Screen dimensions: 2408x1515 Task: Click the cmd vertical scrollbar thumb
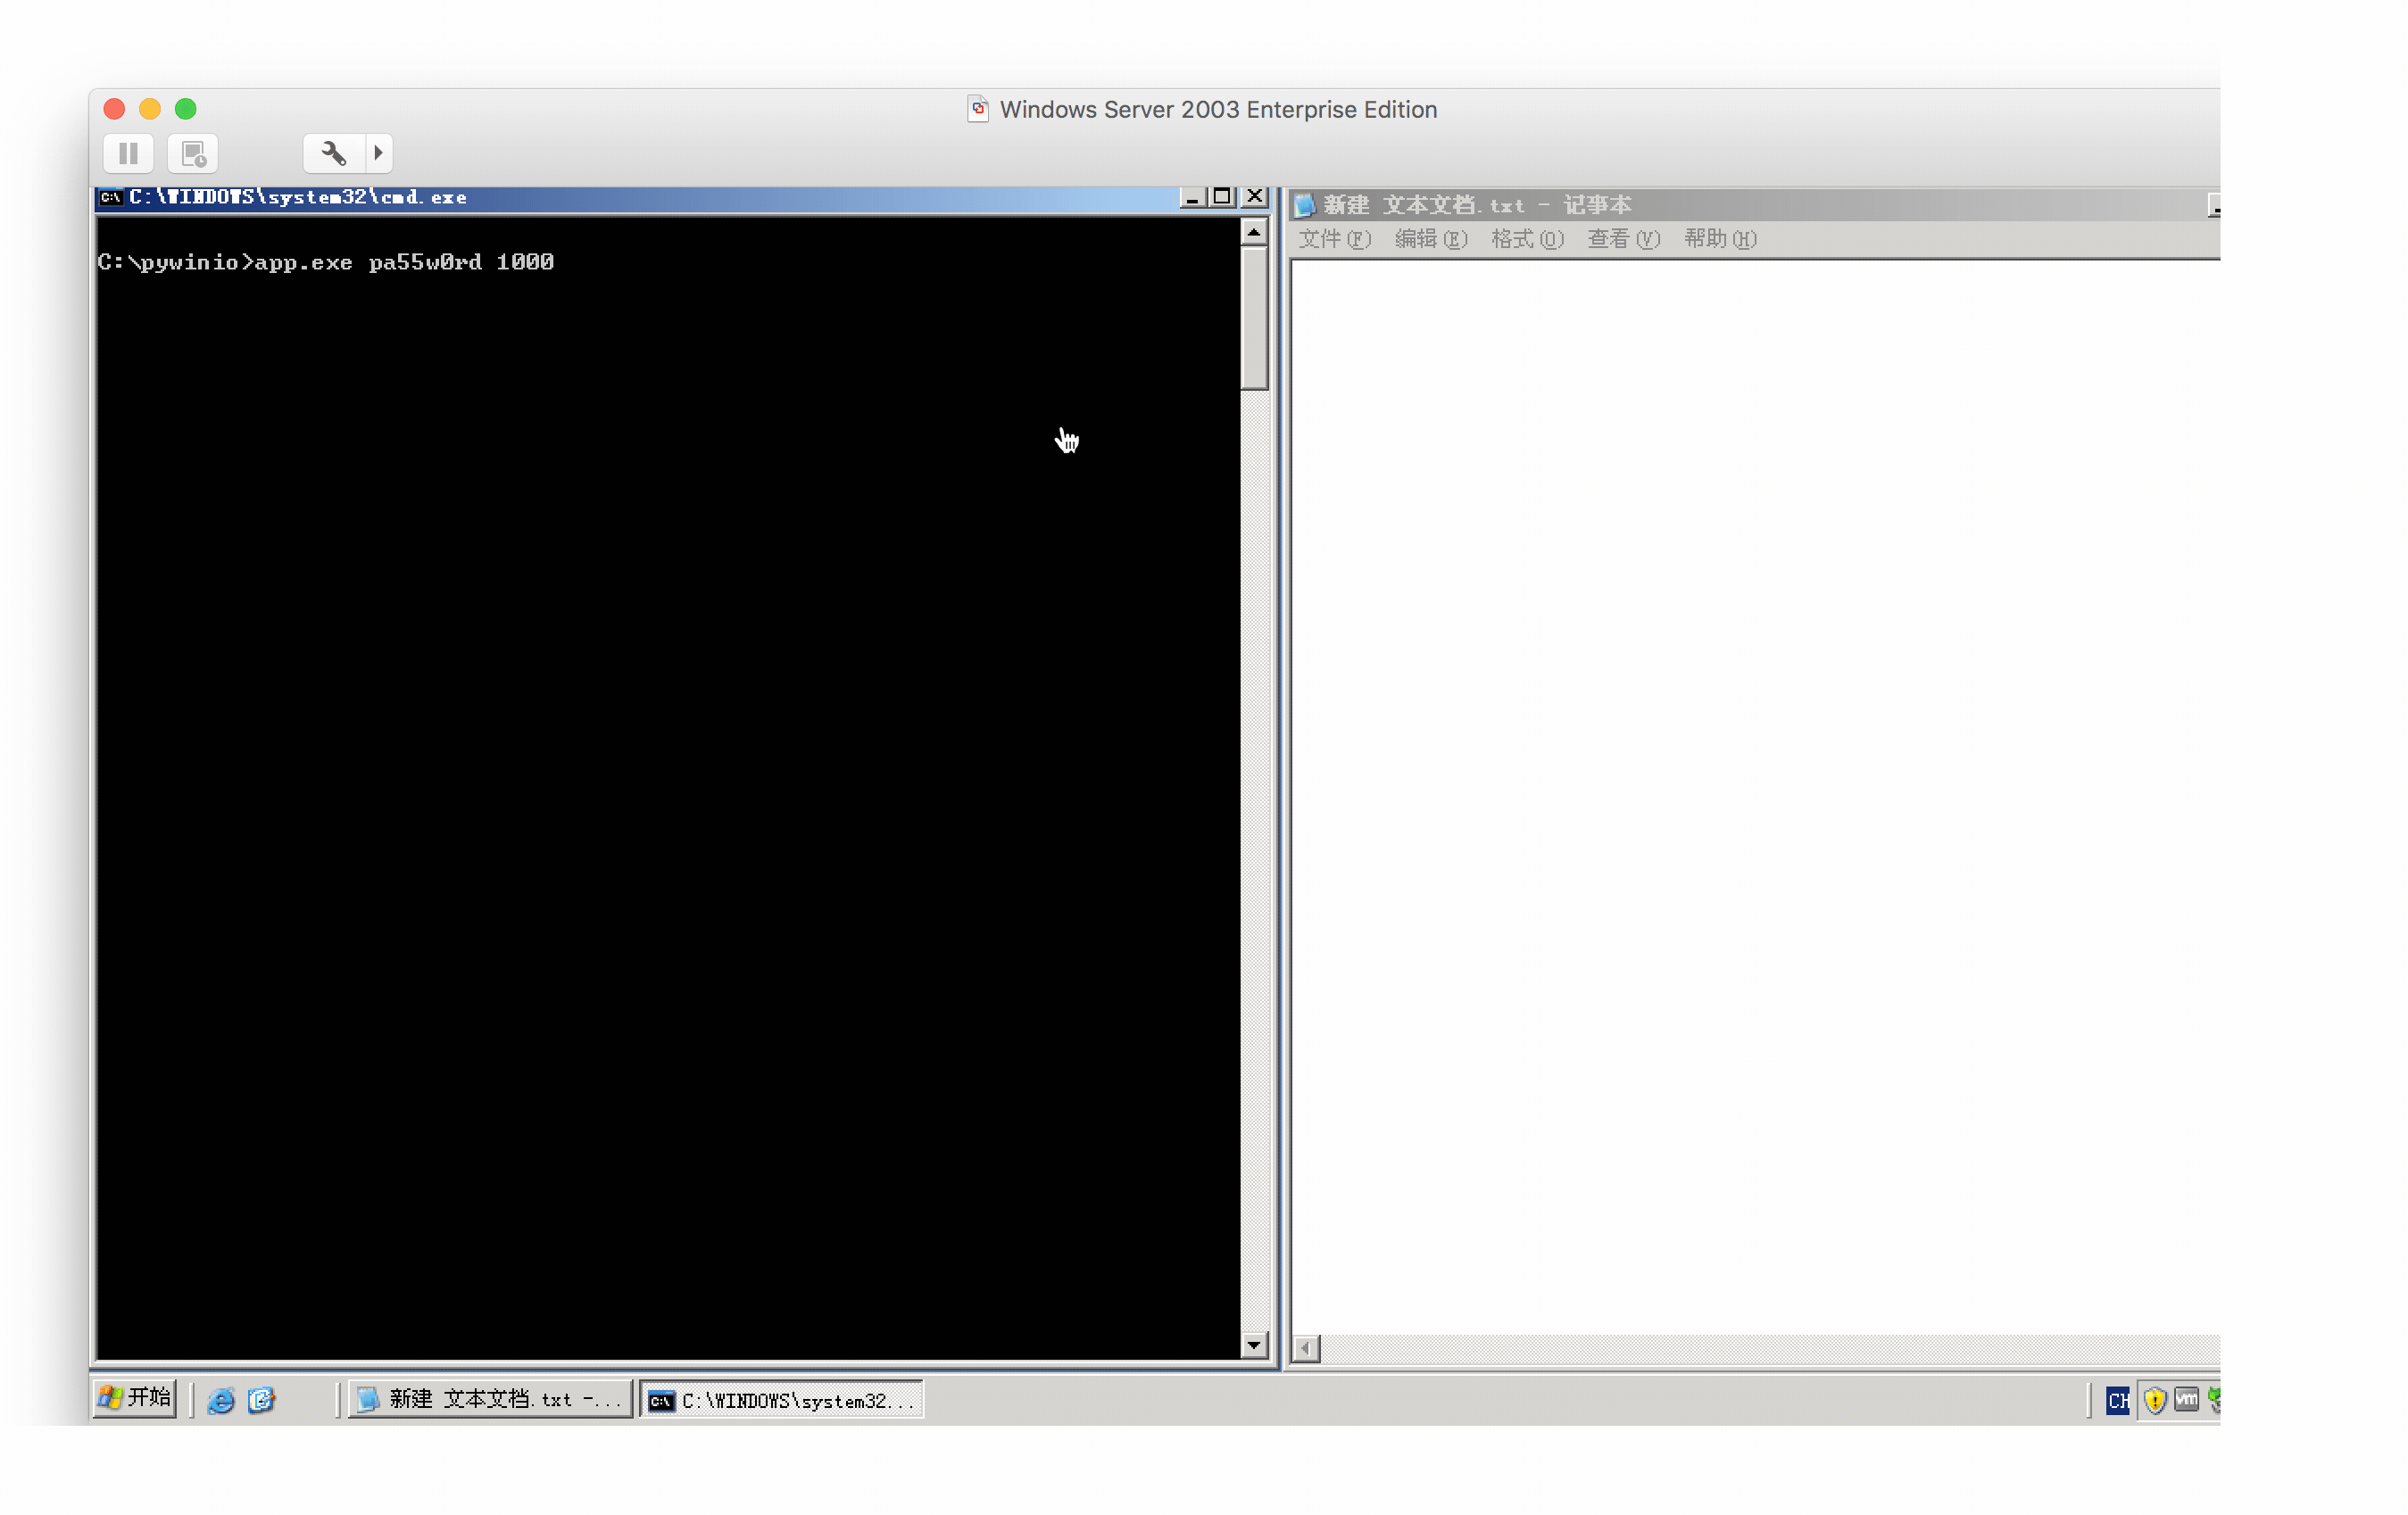[1254, 318]
